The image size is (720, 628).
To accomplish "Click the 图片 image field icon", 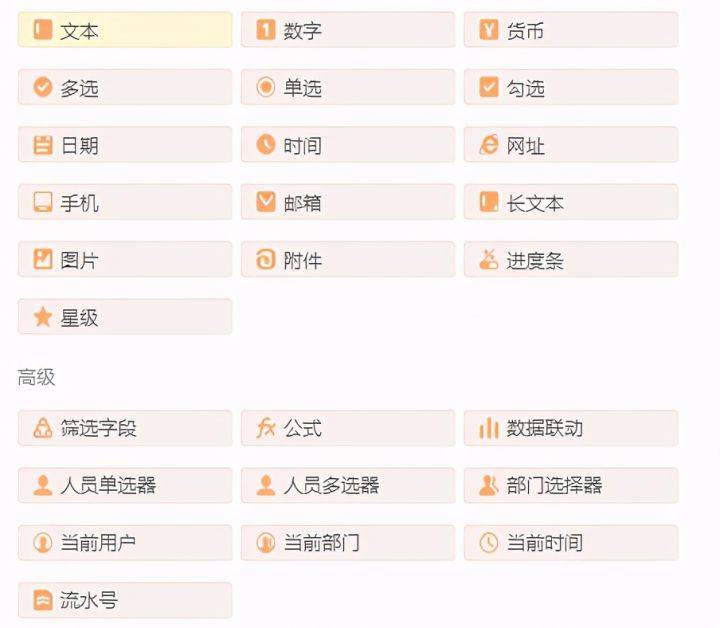I will click(42, 260).
